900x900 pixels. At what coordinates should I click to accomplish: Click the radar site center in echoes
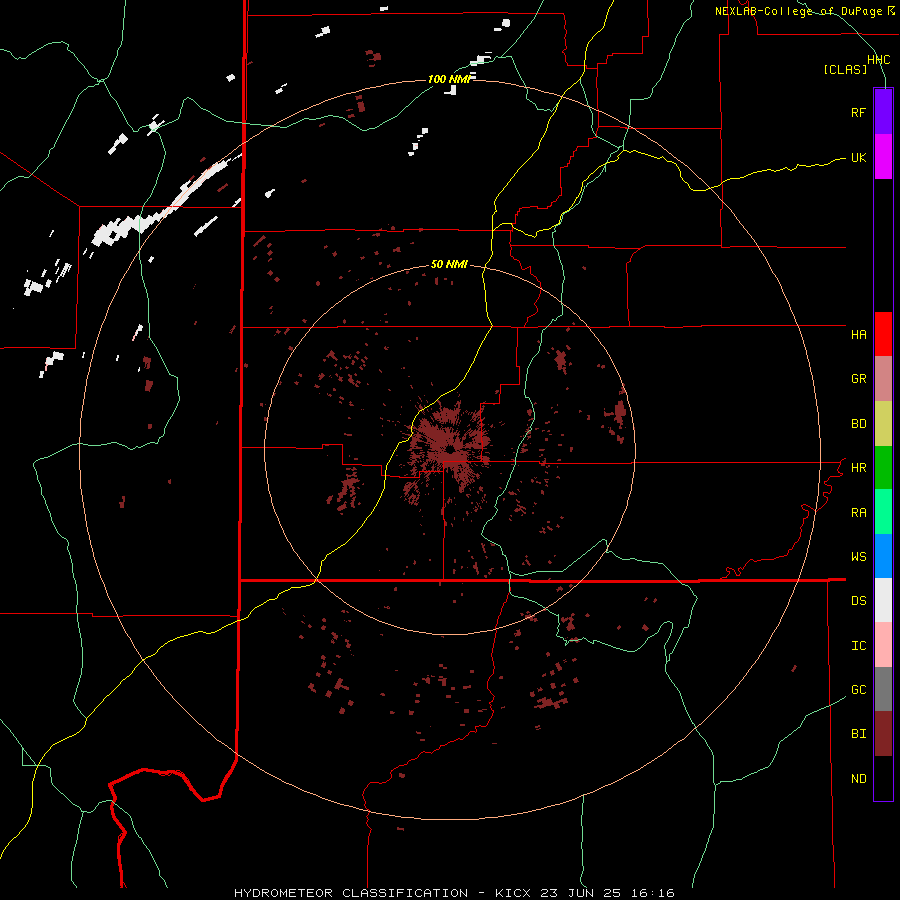coord(449,449)
